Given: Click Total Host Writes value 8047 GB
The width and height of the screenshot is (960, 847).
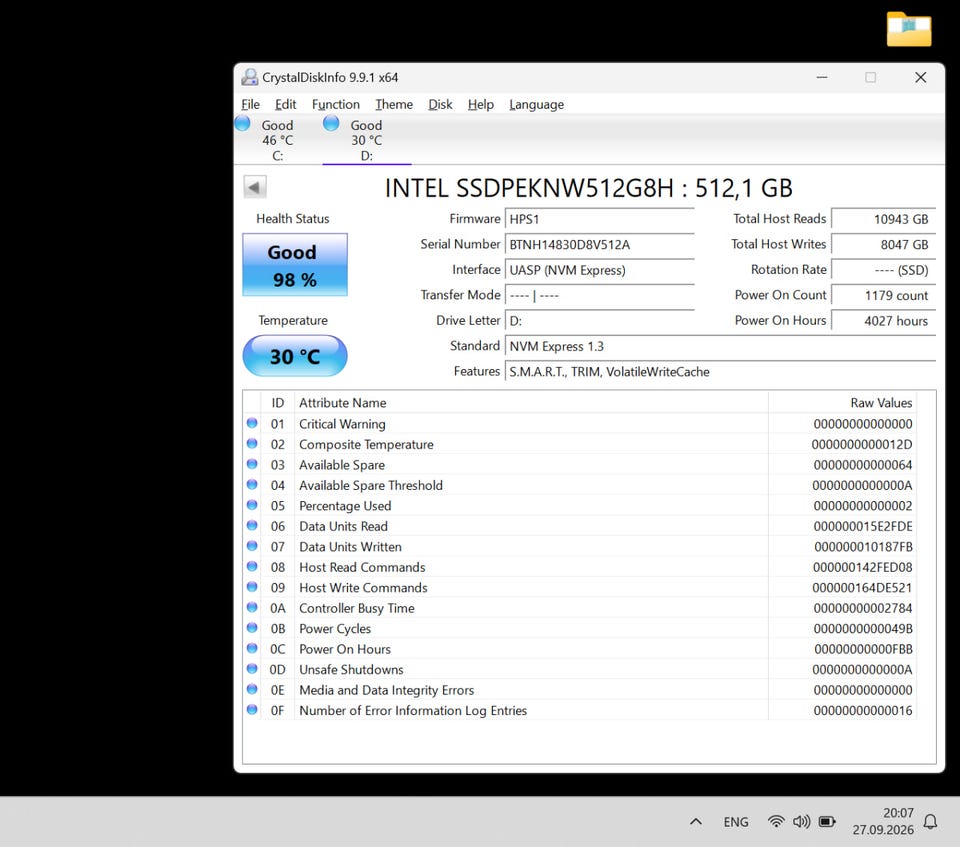Looking at the screenshot, I should (x=883, y=245).
